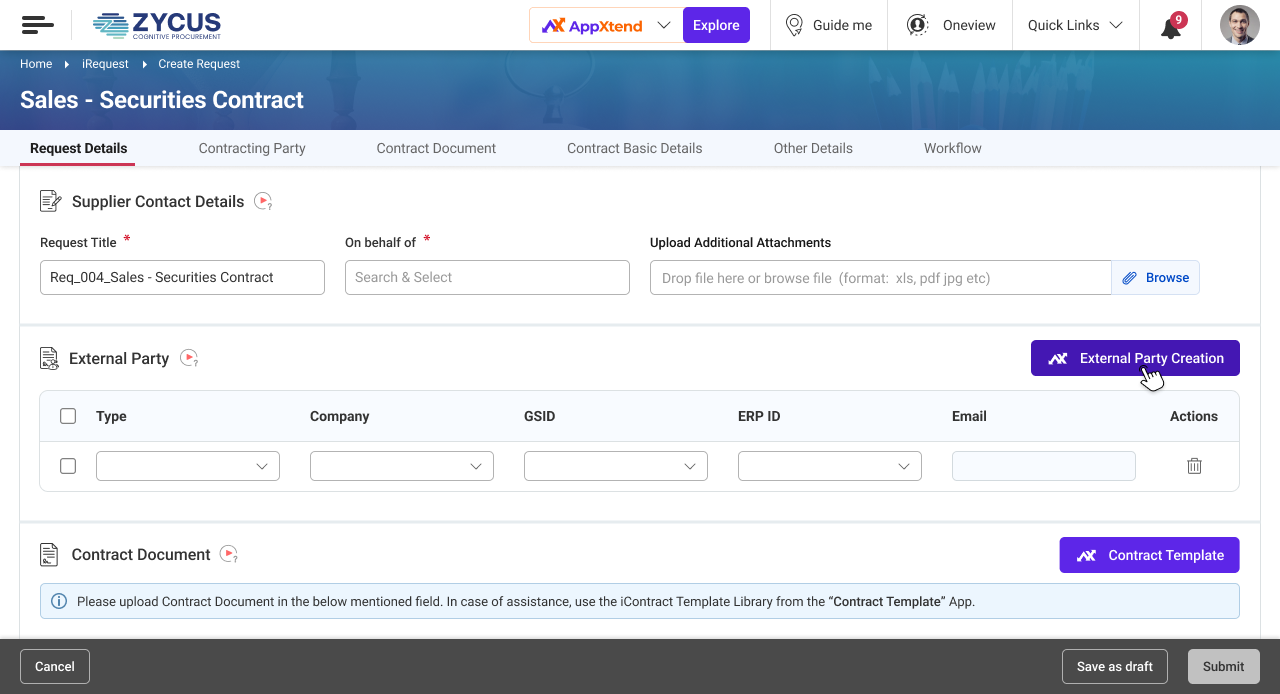The height and width of the screenshot is (694, 1280).
Task: Browse for an attachment file
Action: point(1155,278)
